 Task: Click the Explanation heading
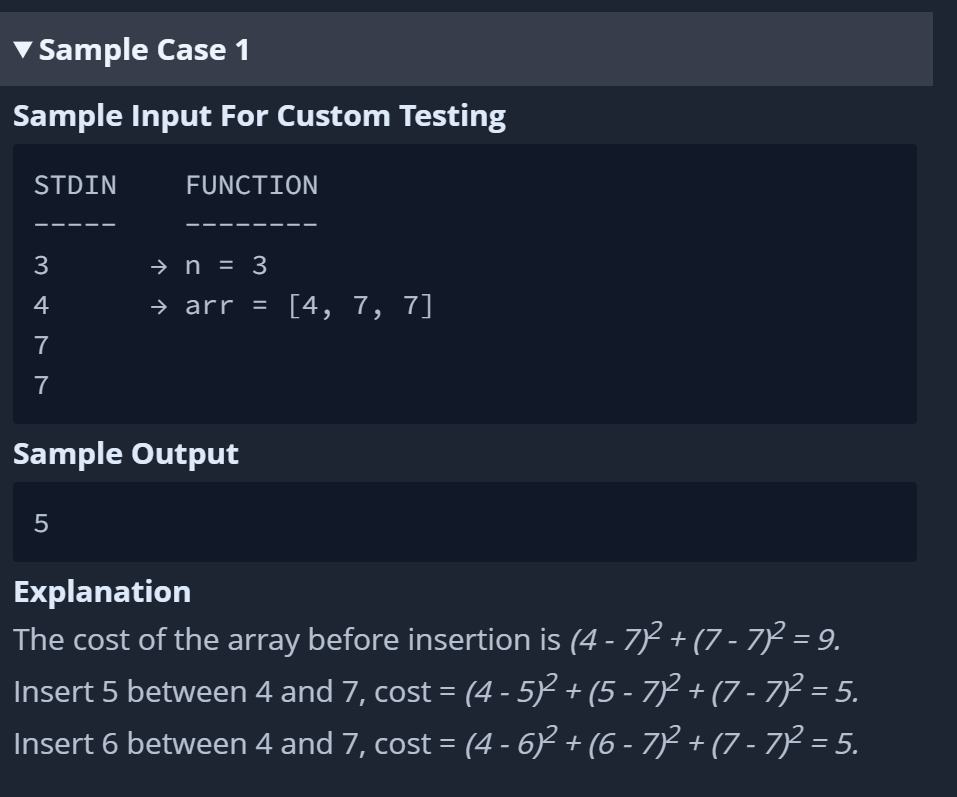[102, 592]
